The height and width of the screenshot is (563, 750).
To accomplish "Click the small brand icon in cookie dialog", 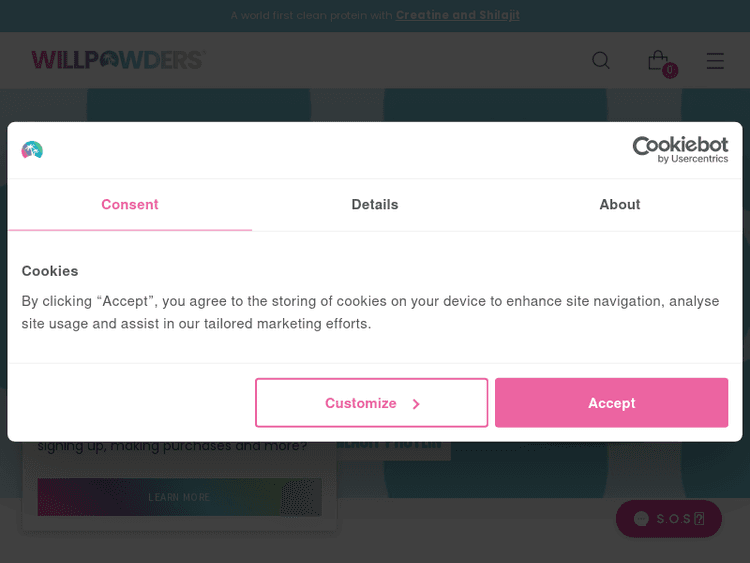I will [x=32, y=150].
